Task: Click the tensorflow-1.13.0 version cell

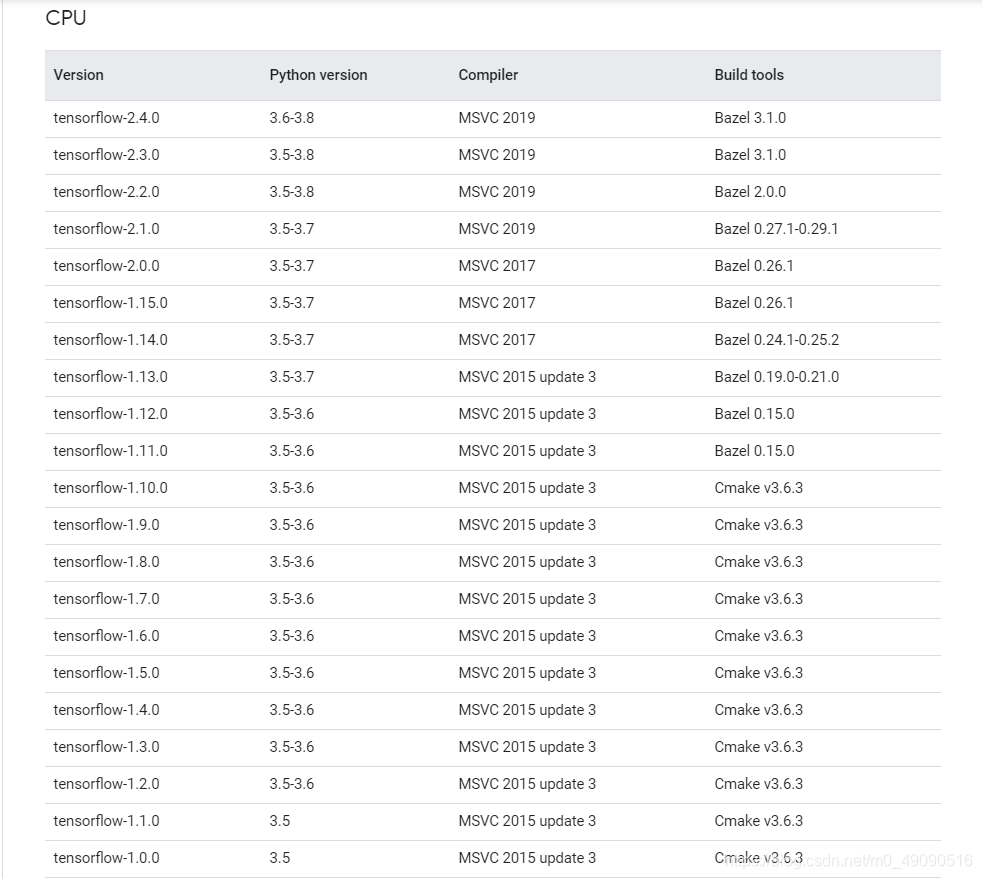Action: (x=110, y=376)
